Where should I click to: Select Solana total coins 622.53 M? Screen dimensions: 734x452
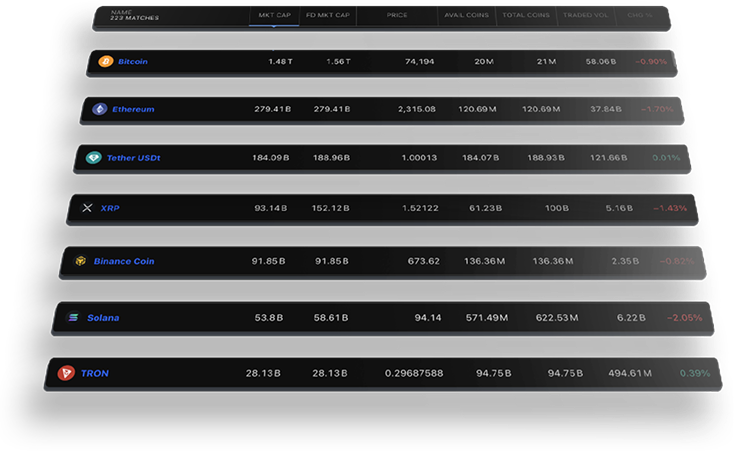(557, 318)
